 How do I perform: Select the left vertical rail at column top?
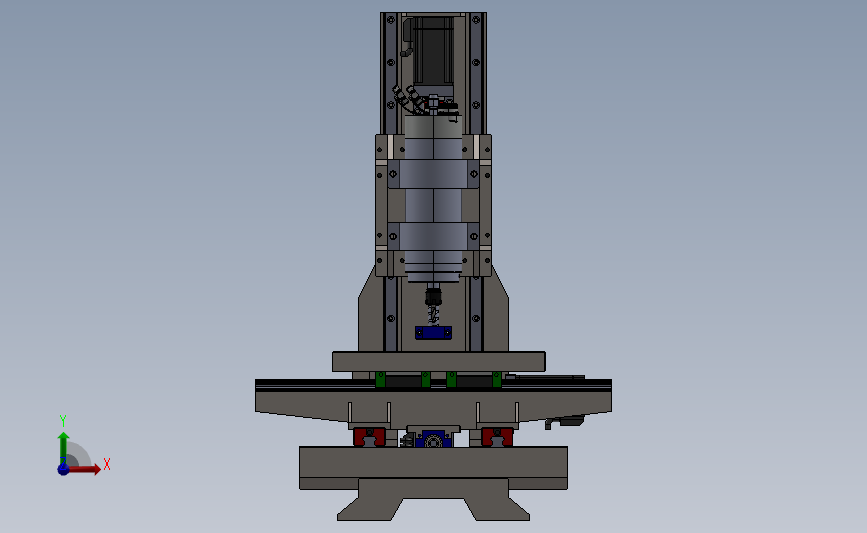(391, 73)
